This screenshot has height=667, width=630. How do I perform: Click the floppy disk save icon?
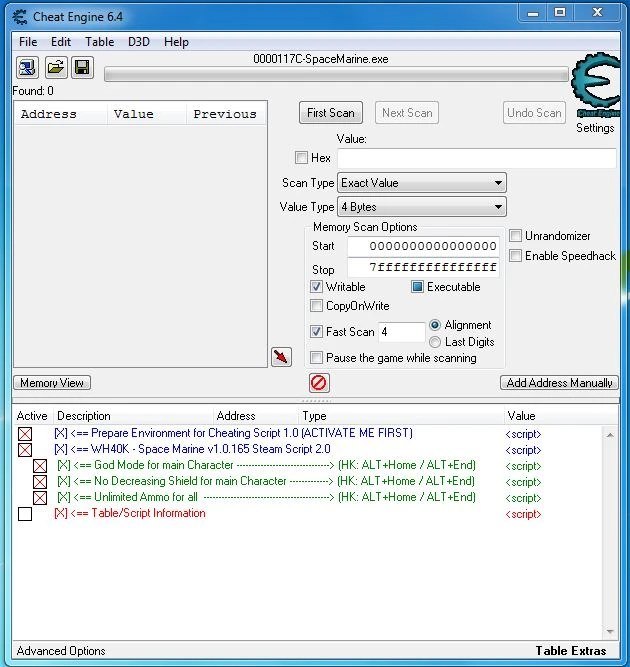pyautogui.click(x=82, y=68)
